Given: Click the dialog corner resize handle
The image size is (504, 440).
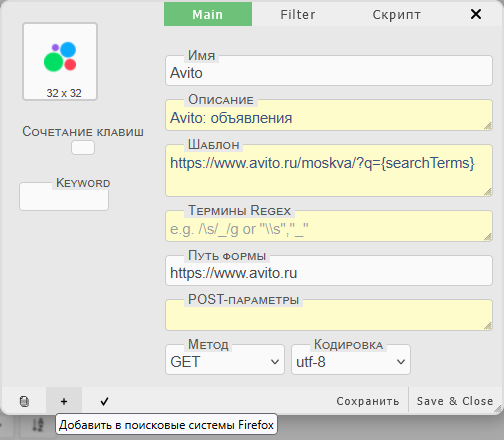Looking at the screenshot, I should coord(498,409).
